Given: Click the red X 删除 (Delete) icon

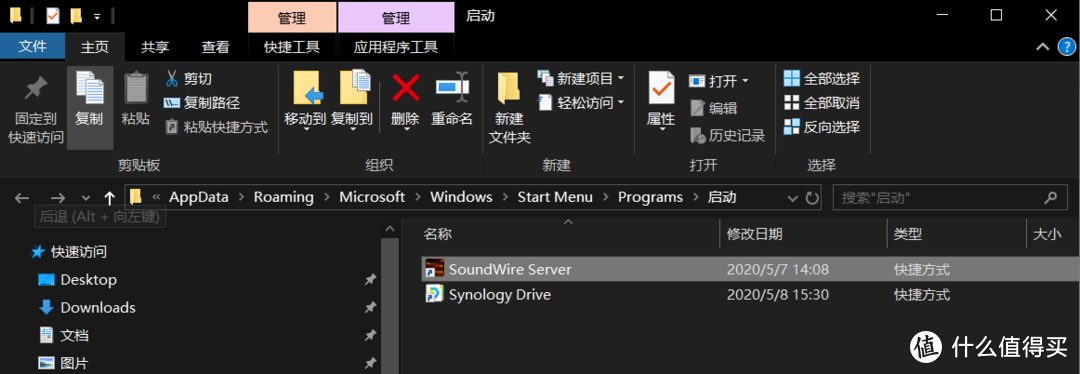Looking at the screenshot, I should click(x=406, y=88).
